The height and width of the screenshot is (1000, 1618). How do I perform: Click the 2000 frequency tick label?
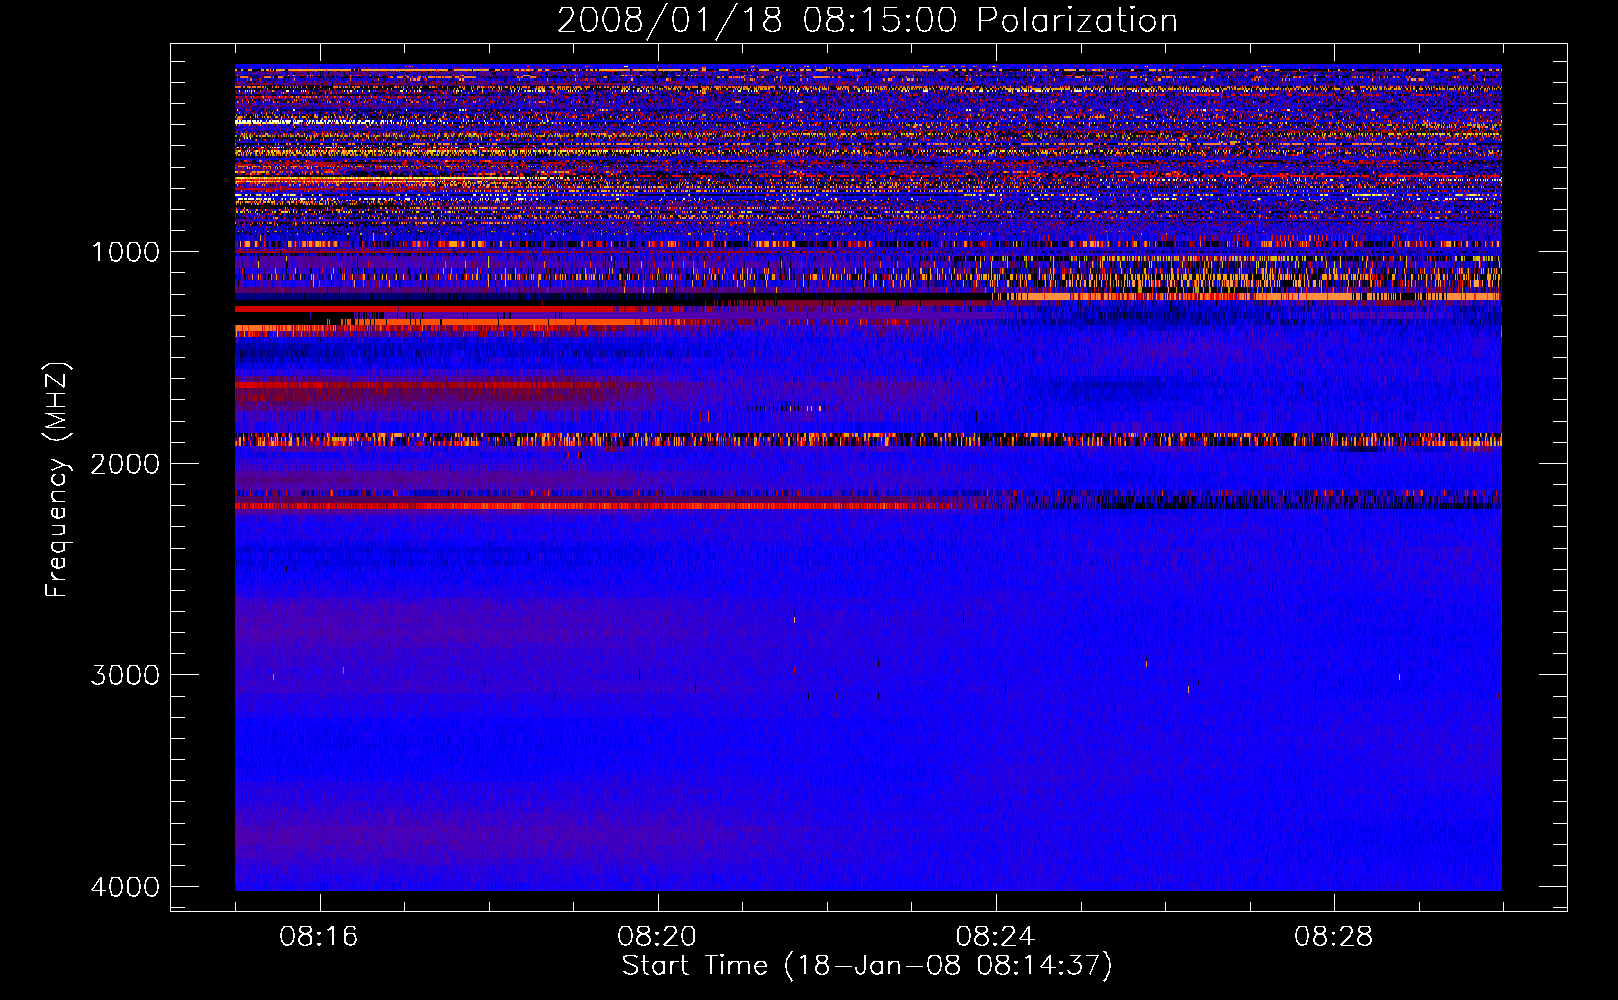pos(125,464)
